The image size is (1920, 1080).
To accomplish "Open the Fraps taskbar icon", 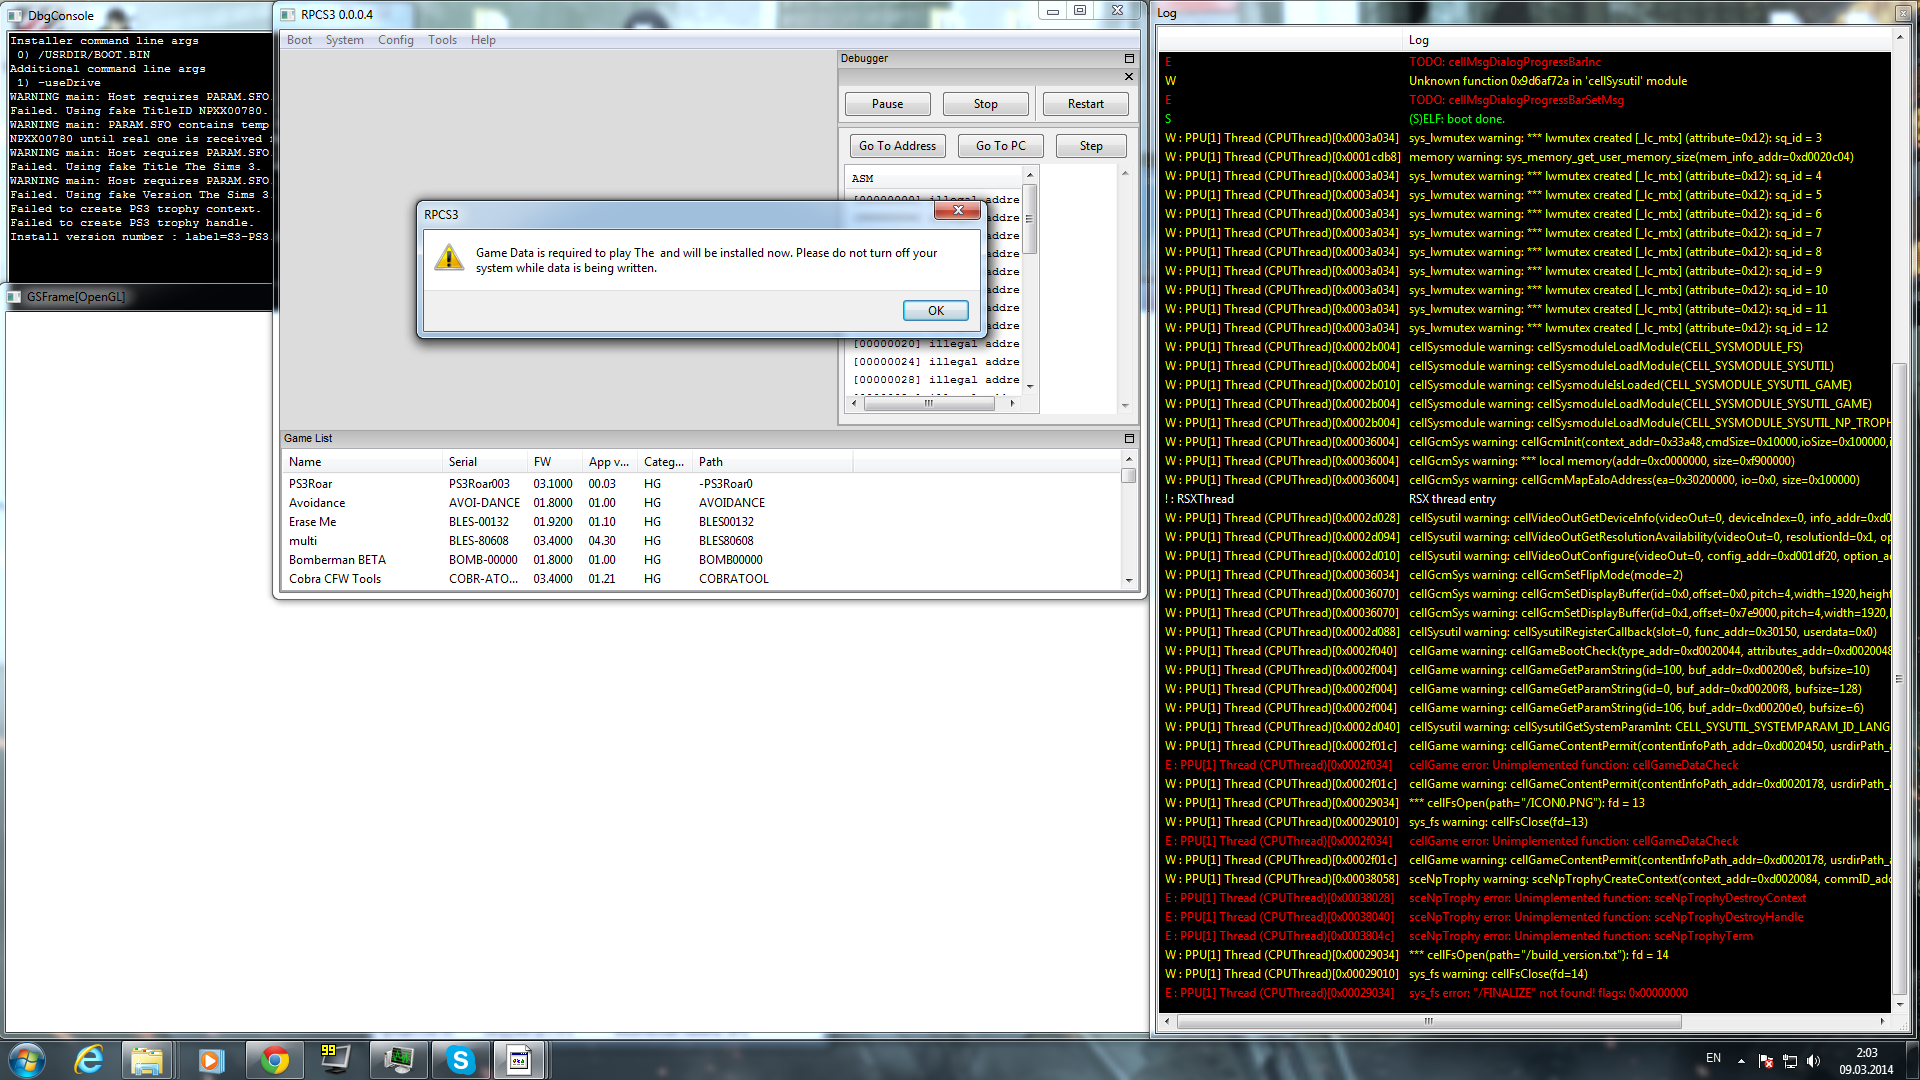I will 335,1060.
